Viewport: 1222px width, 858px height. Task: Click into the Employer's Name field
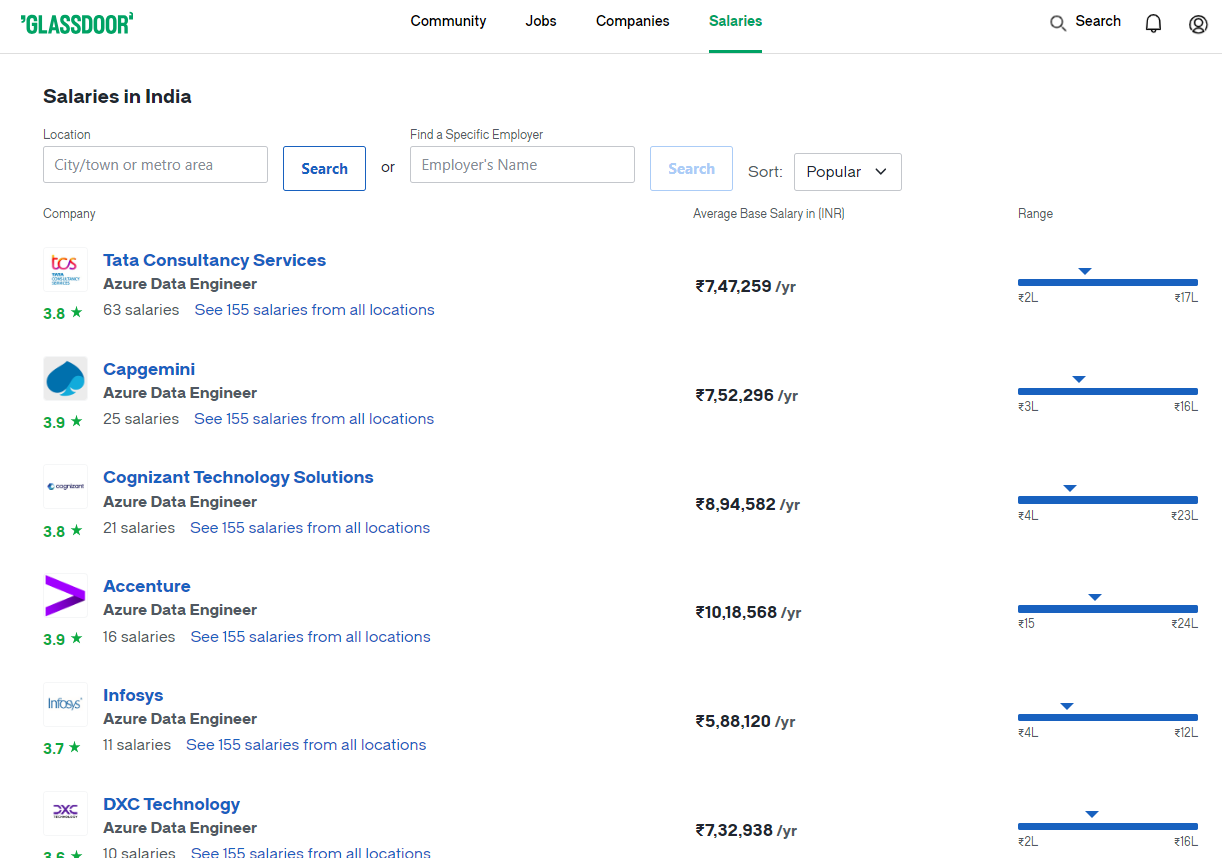[x=522, y=165]
